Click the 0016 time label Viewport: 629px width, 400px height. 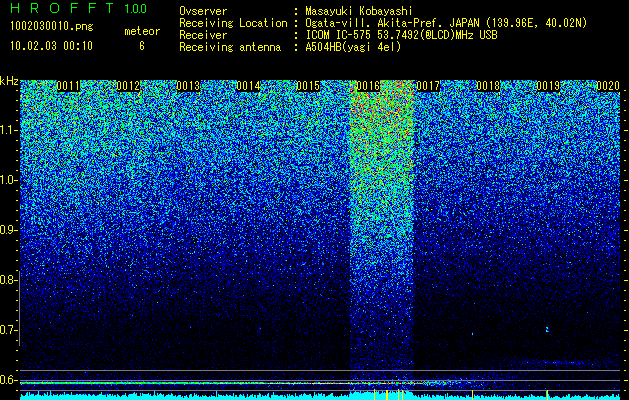(x=368, y=86)
